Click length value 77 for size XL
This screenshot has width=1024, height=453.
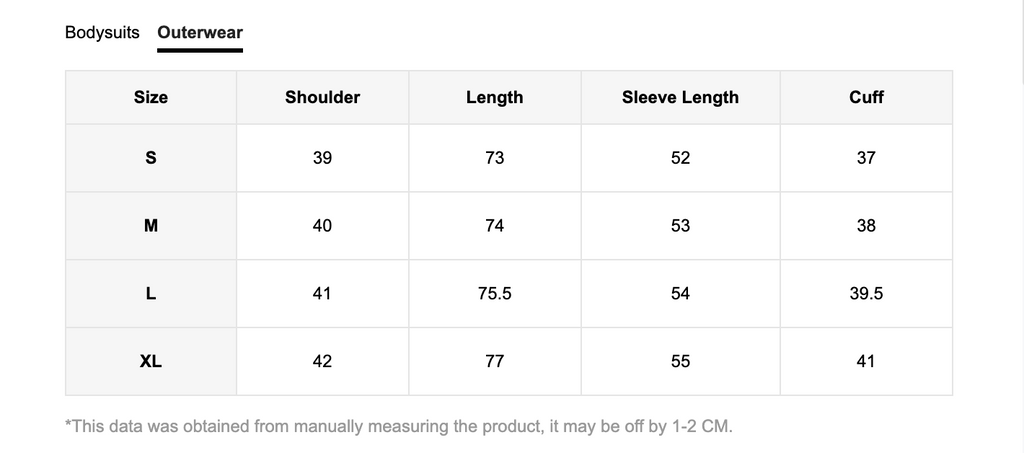(494, 362)
